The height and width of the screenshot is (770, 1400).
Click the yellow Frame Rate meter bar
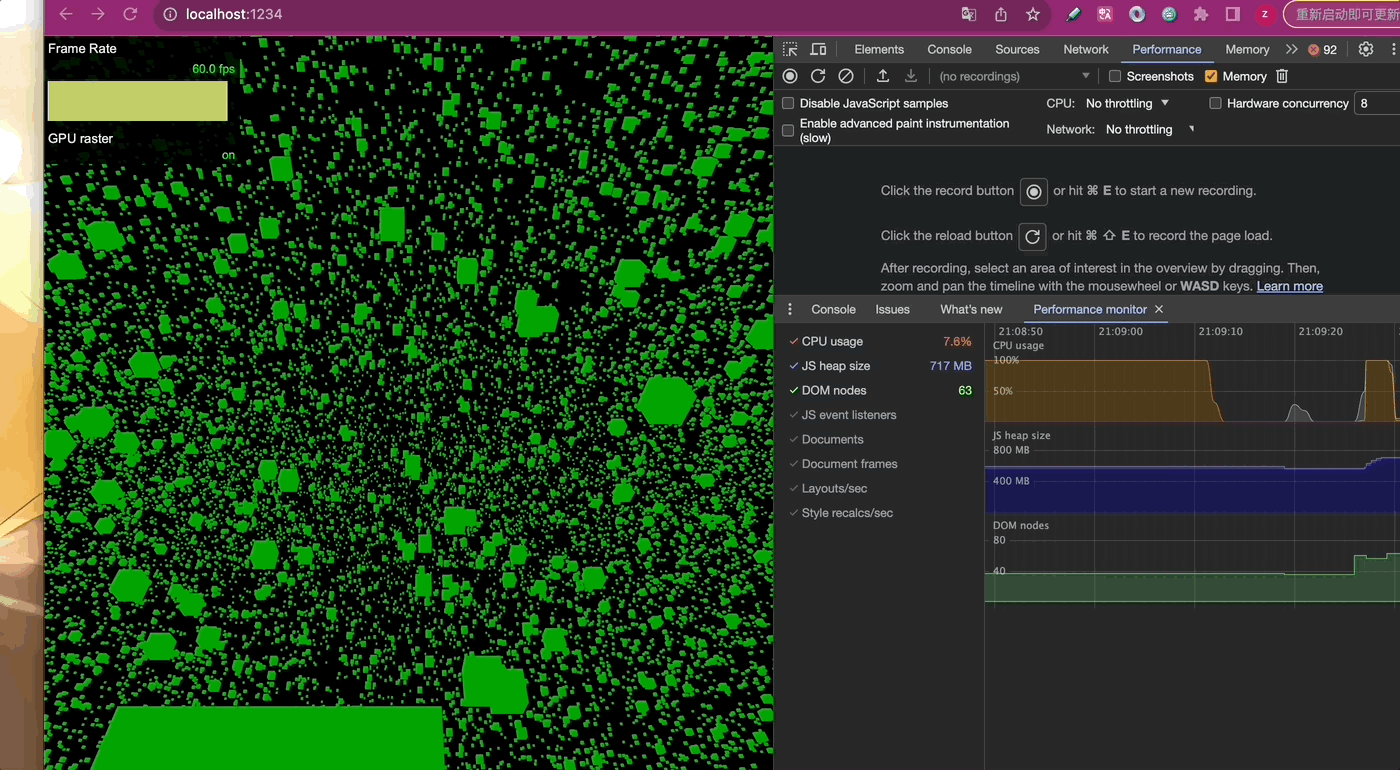coord(138,101)
